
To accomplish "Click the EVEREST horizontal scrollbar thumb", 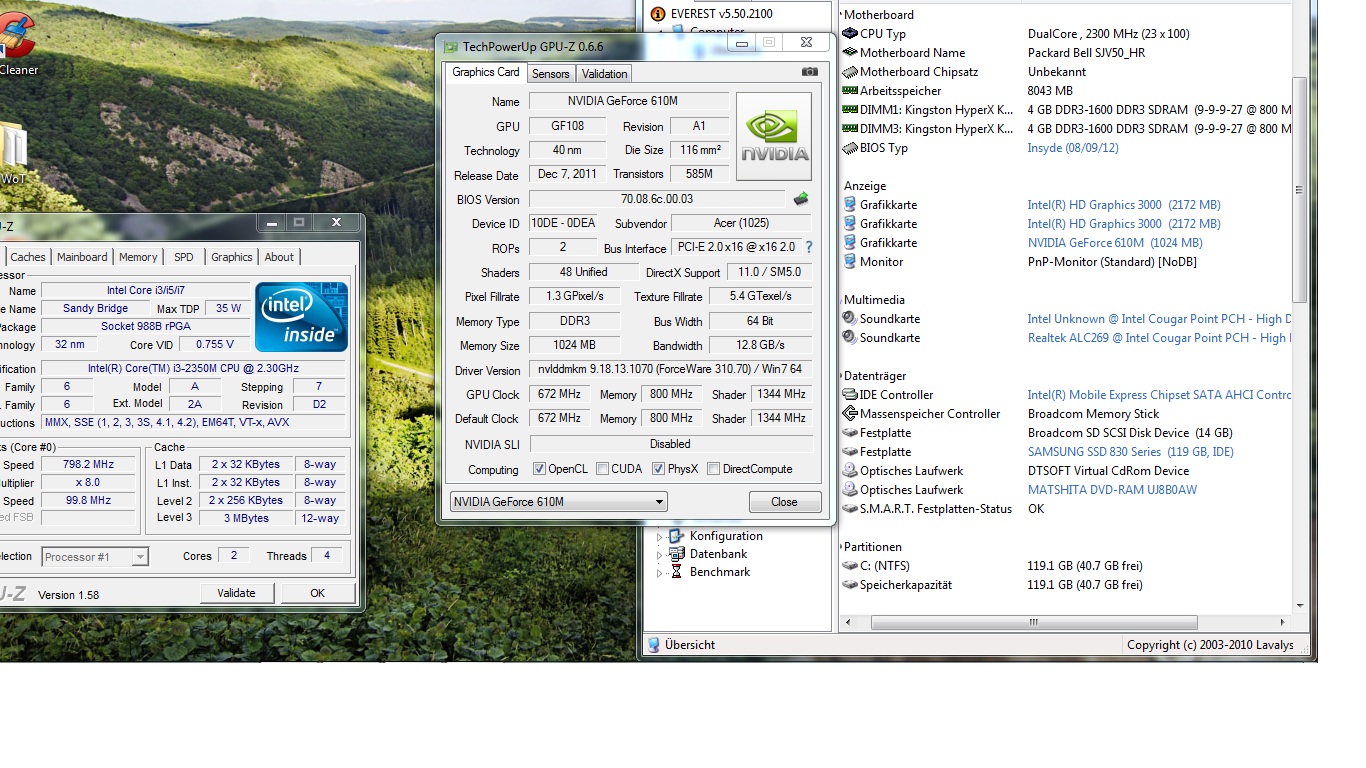I will tap(1034, 622).
